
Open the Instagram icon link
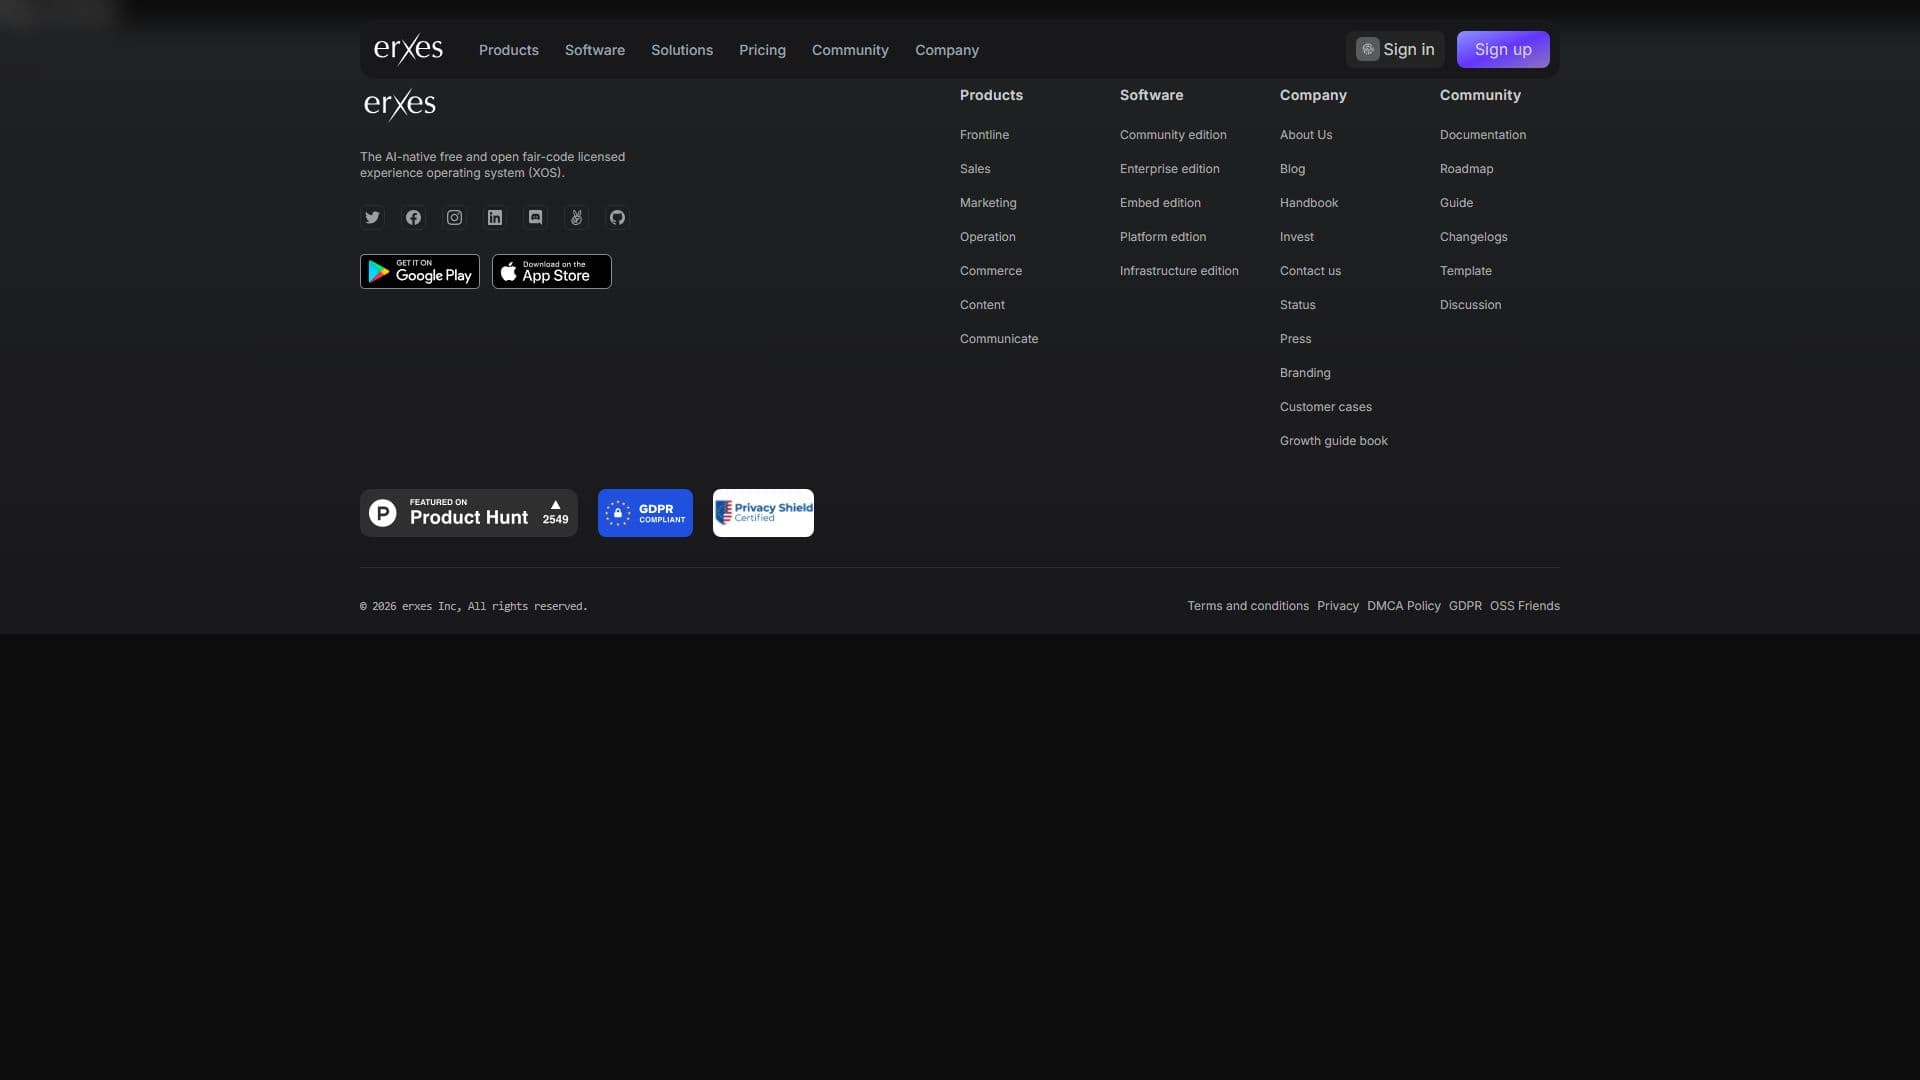(x=454, y=218)
